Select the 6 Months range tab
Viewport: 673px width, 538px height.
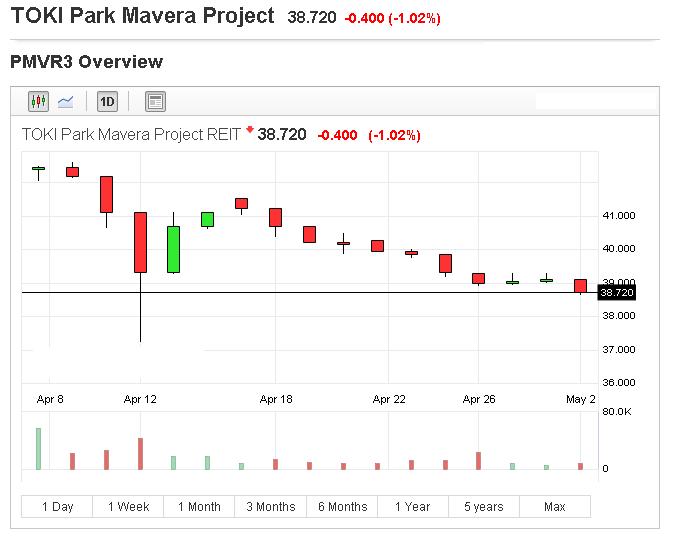[x=342, y=507]
